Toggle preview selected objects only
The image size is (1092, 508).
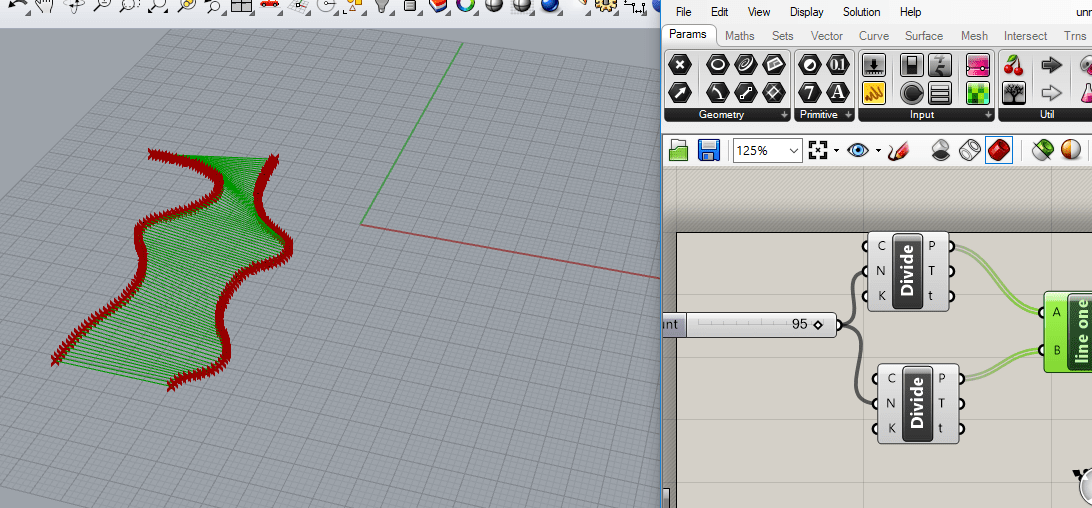1043,150
